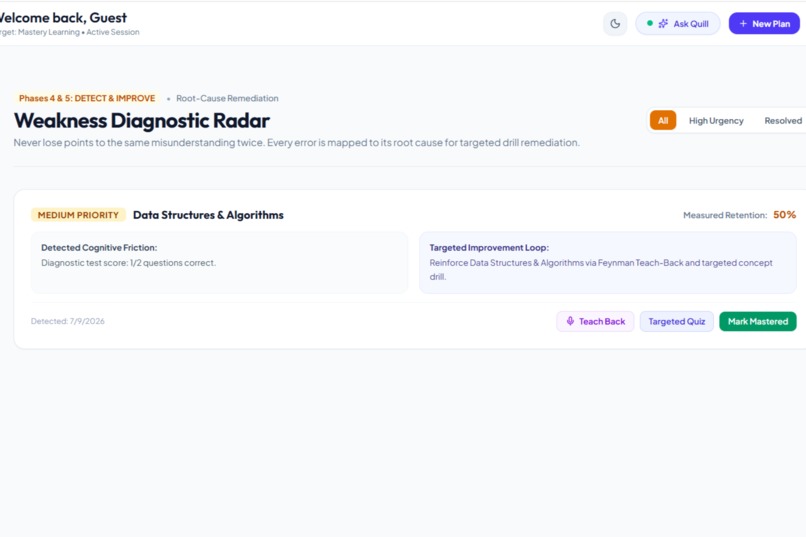Image resolution: width=806 pixels, height=537 pixels.
Task: Click the Data Structures & Algorithms title
Action: pyautogui.click(x=208, y=215)
